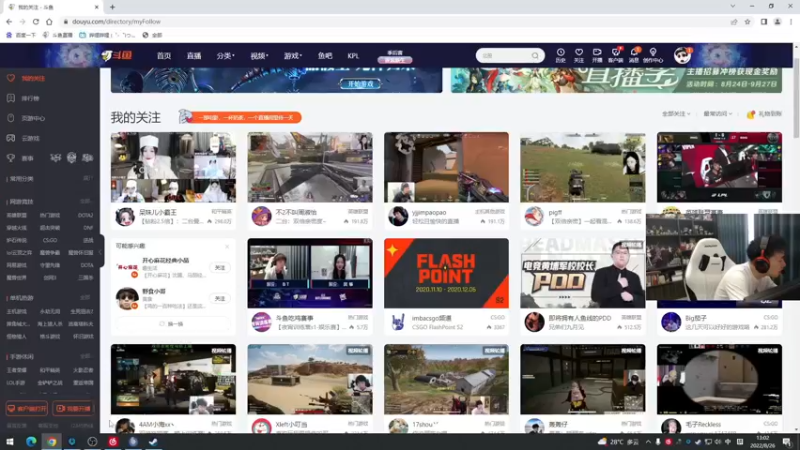This screenshot has height=450, width=800.
Task: Click the taskbar clock showing 13:02
Action: [x=762, y=441]
